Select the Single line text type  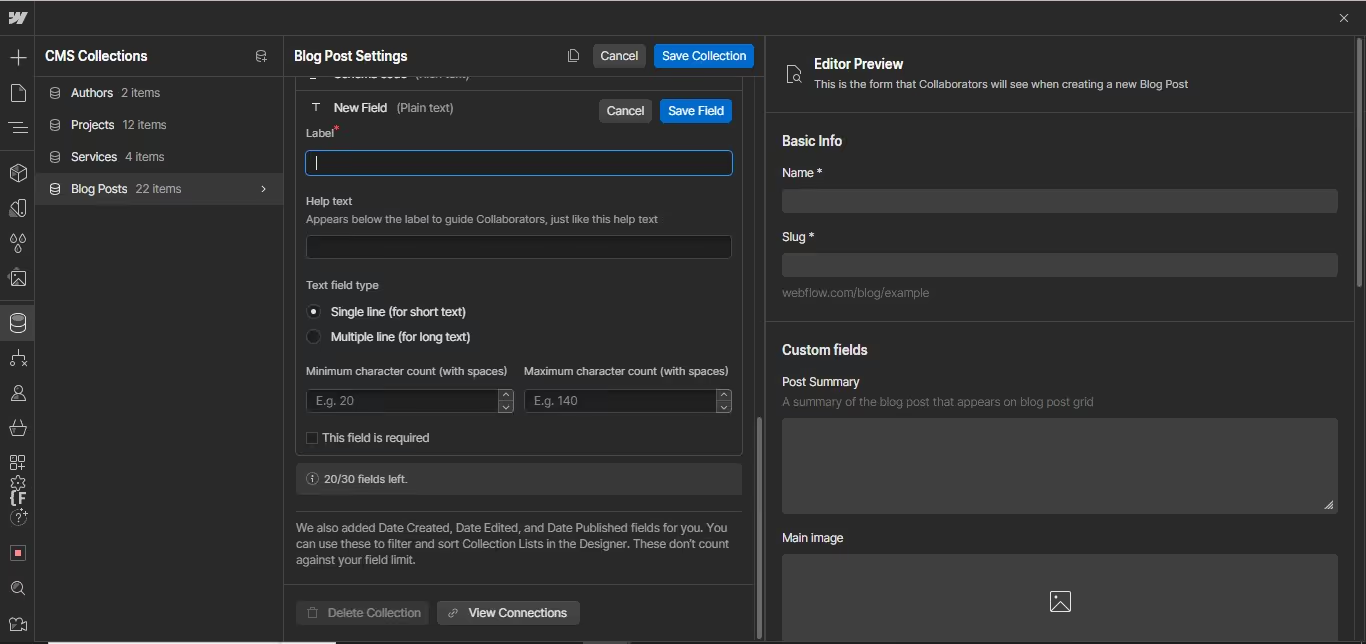pyautogui.click(x=314, y=312)
